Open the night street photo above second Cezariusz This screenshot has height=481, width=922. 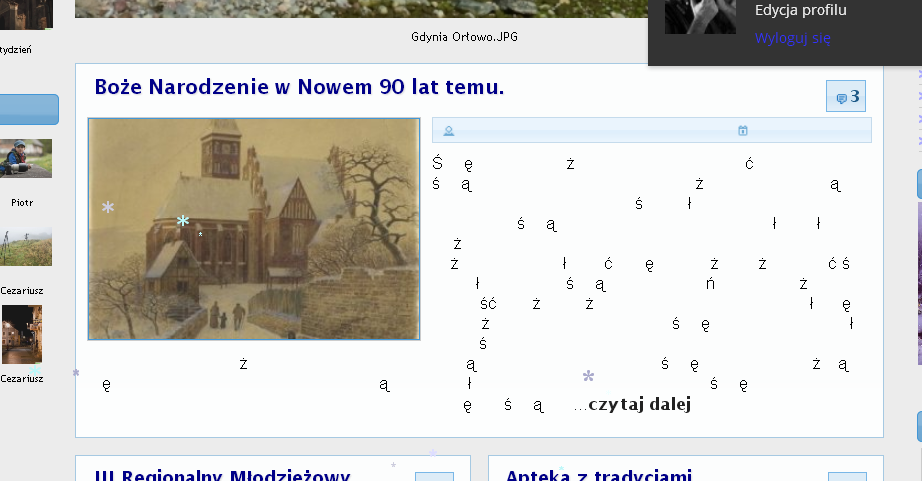[22, 334]
